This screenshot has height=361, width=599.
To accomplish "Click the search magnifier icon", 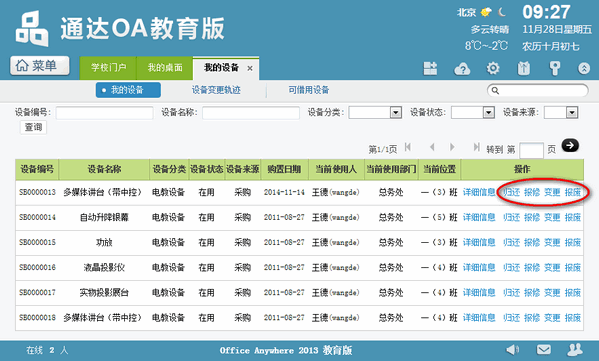I will [495, 91].
